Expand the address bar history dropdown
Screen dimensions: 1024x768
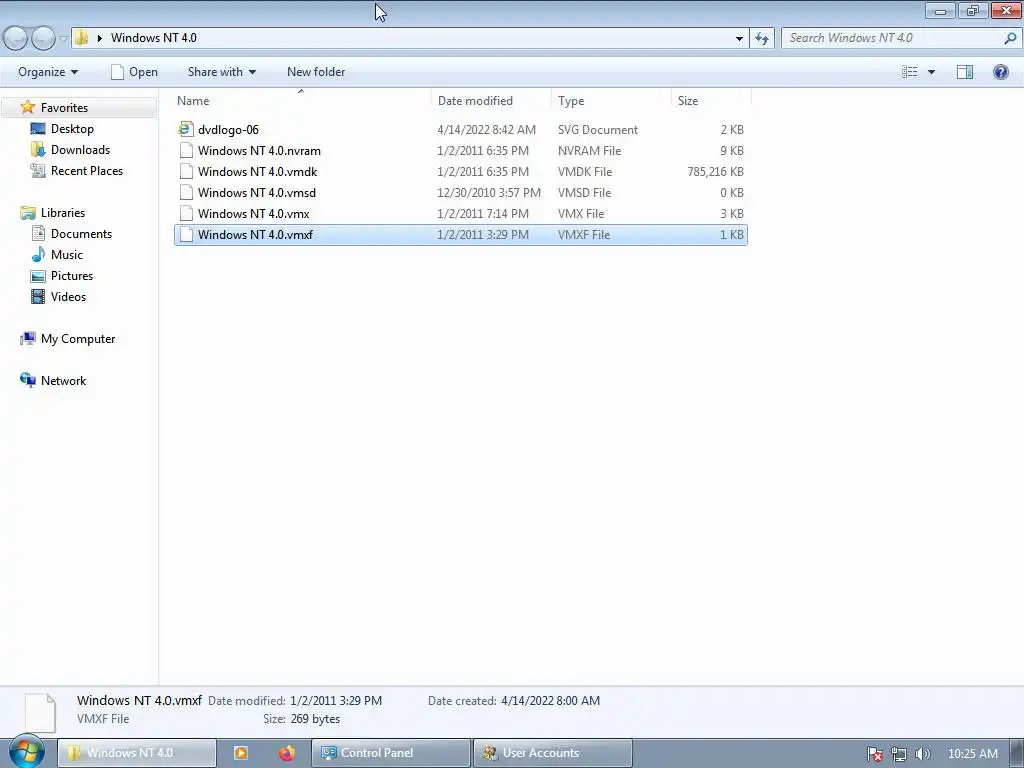point(739,39)
